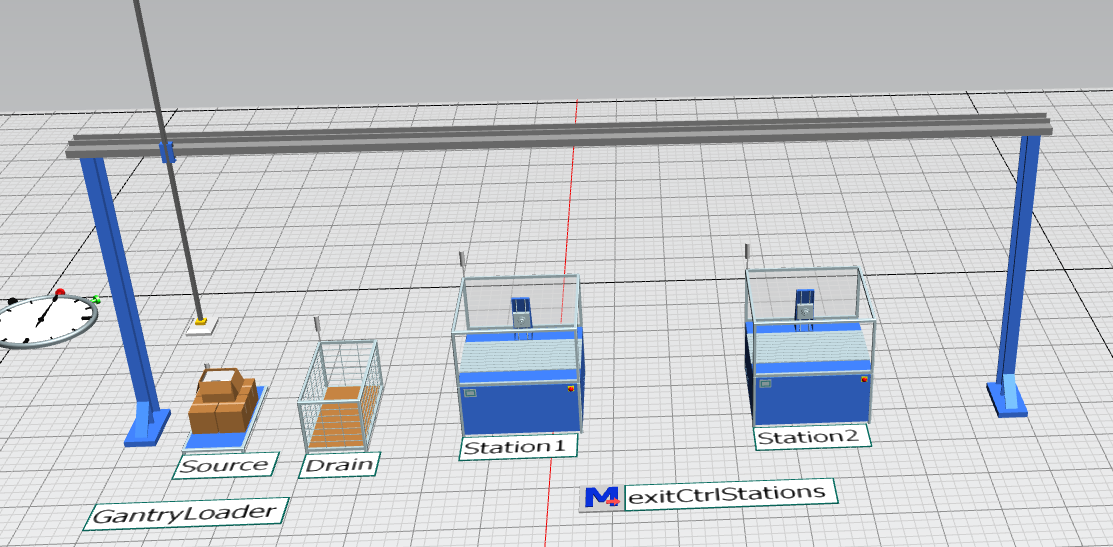Viewport: 1113px width, 547px height.
Task: Click the Drain name label
Action: click(340, 464)
